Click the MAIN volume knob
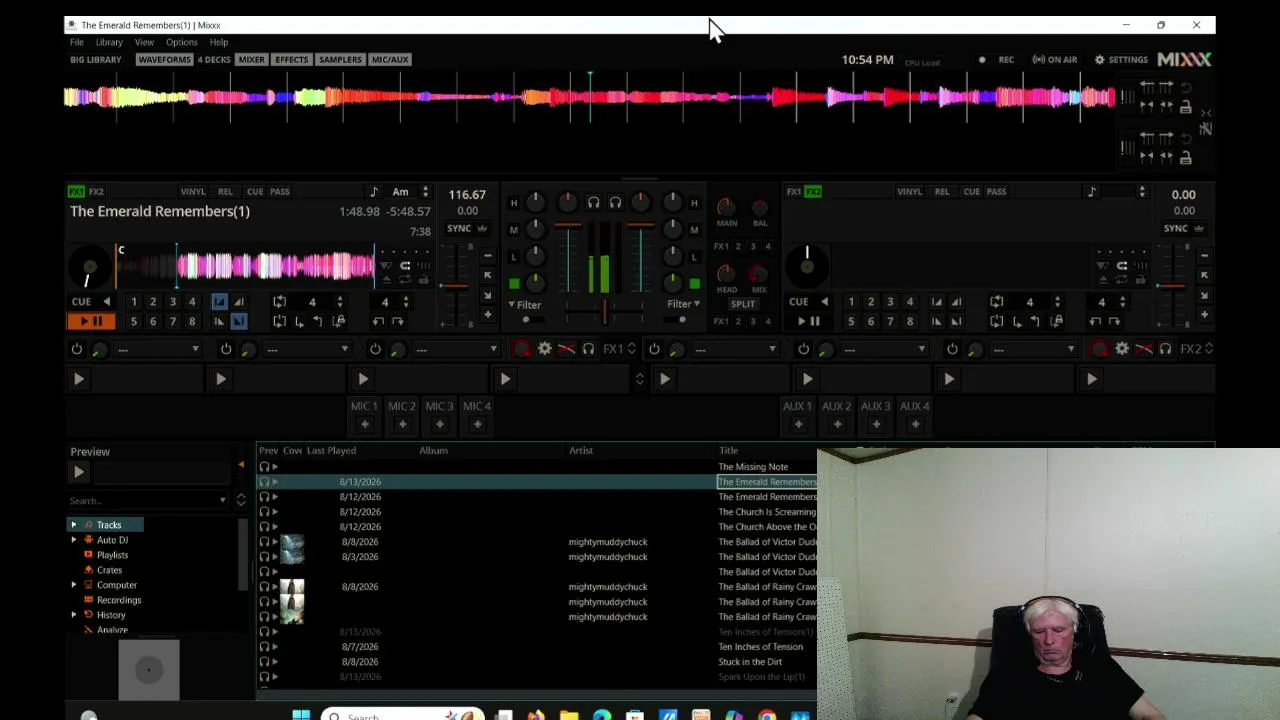 tap(727, 208)
